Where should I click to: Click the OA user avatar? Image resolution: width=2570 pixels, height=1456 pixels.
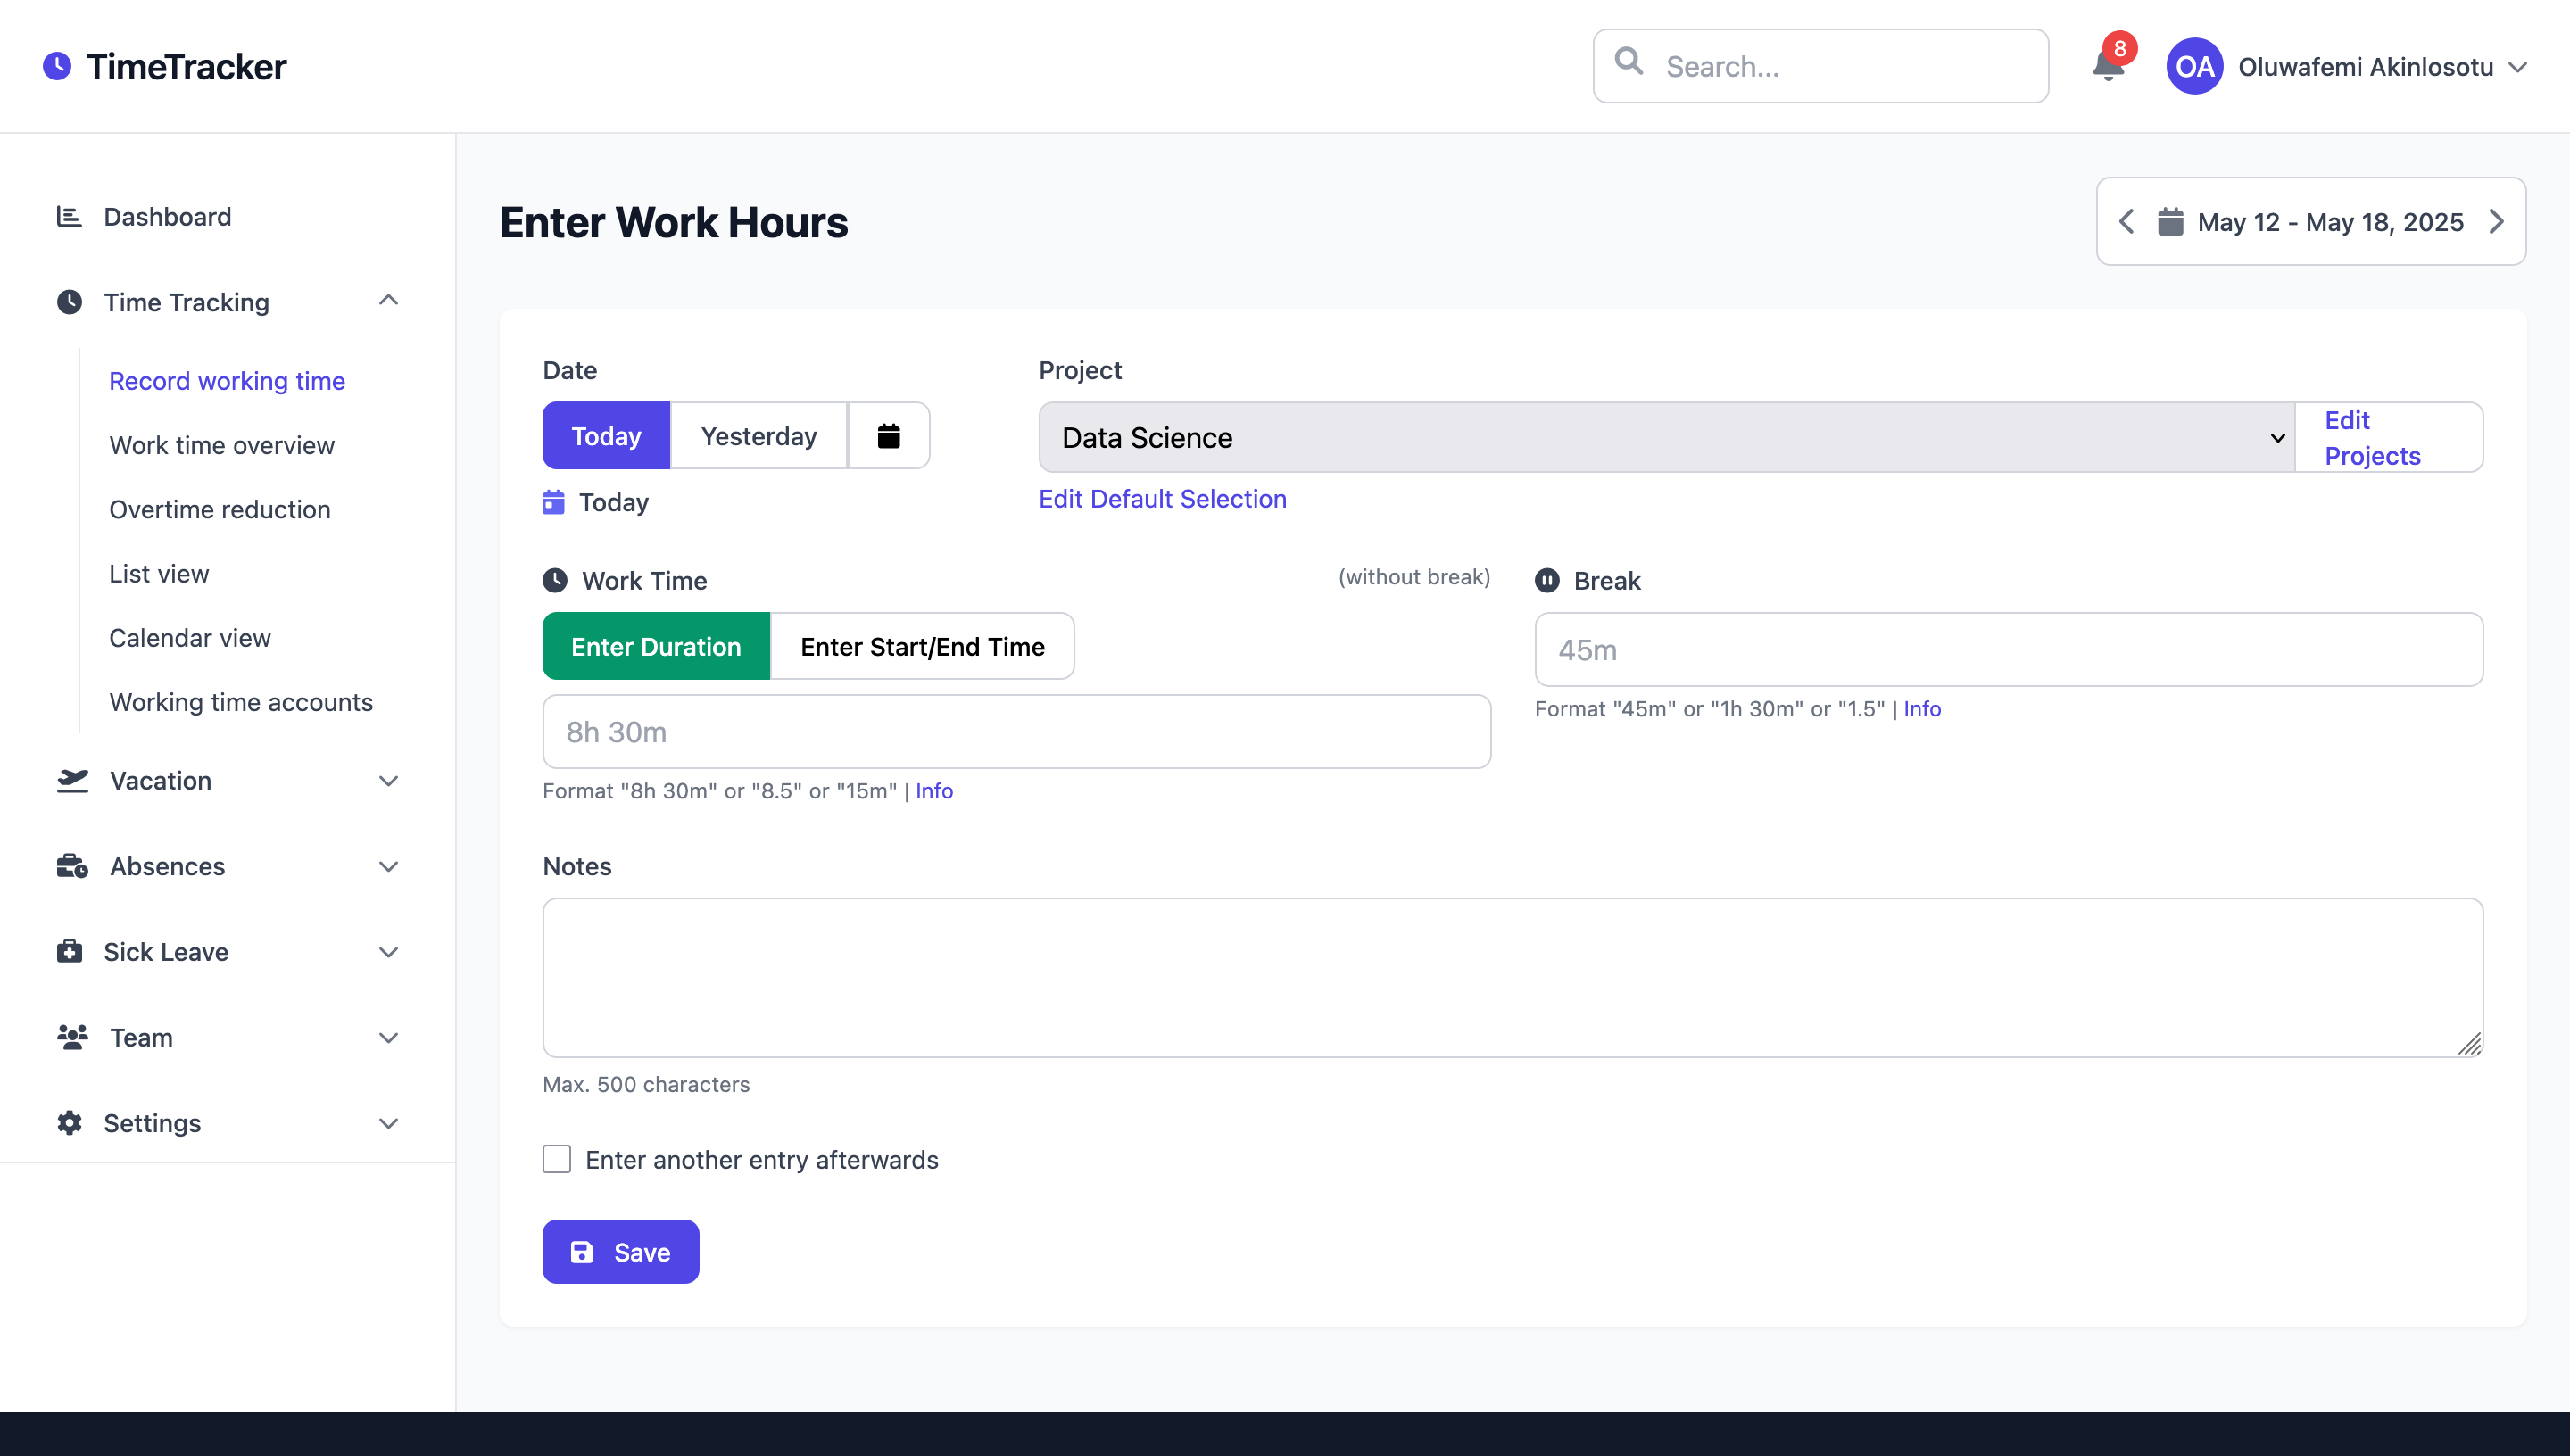pyautogui.click(x=2194, y=66)
